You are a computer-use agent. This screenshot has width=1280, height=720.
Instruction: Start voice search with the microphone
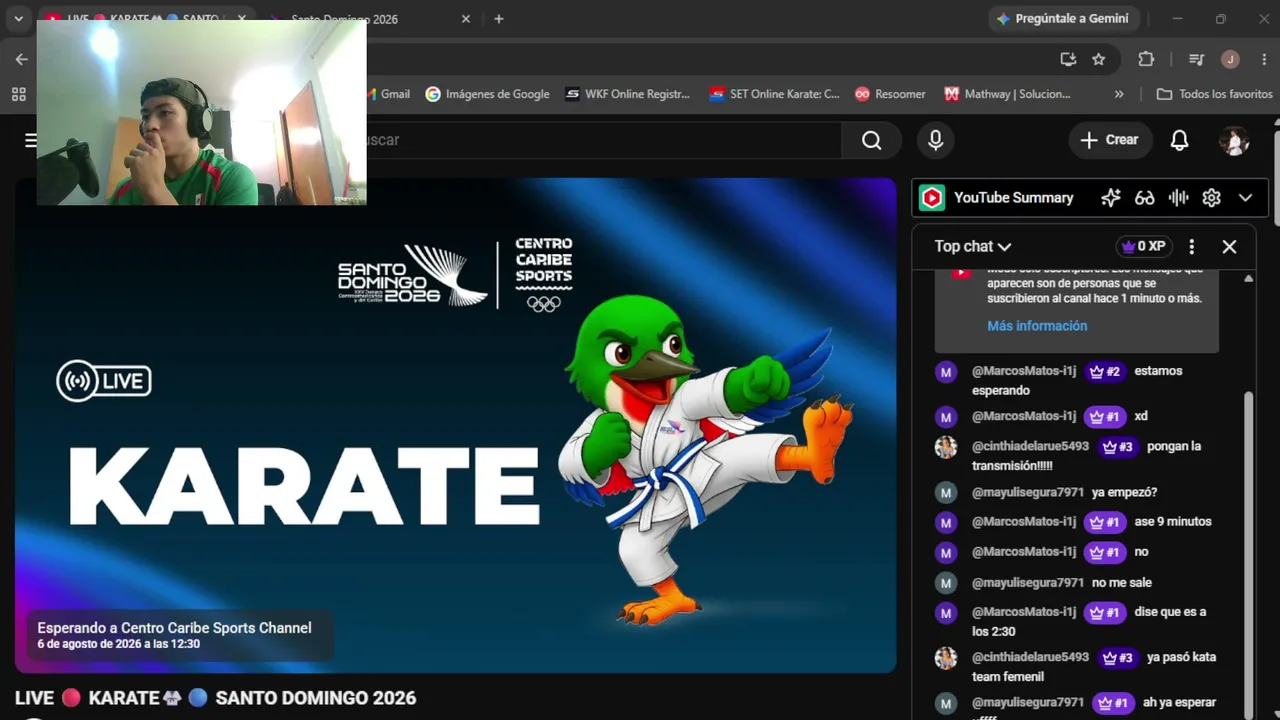pos(936,140)
